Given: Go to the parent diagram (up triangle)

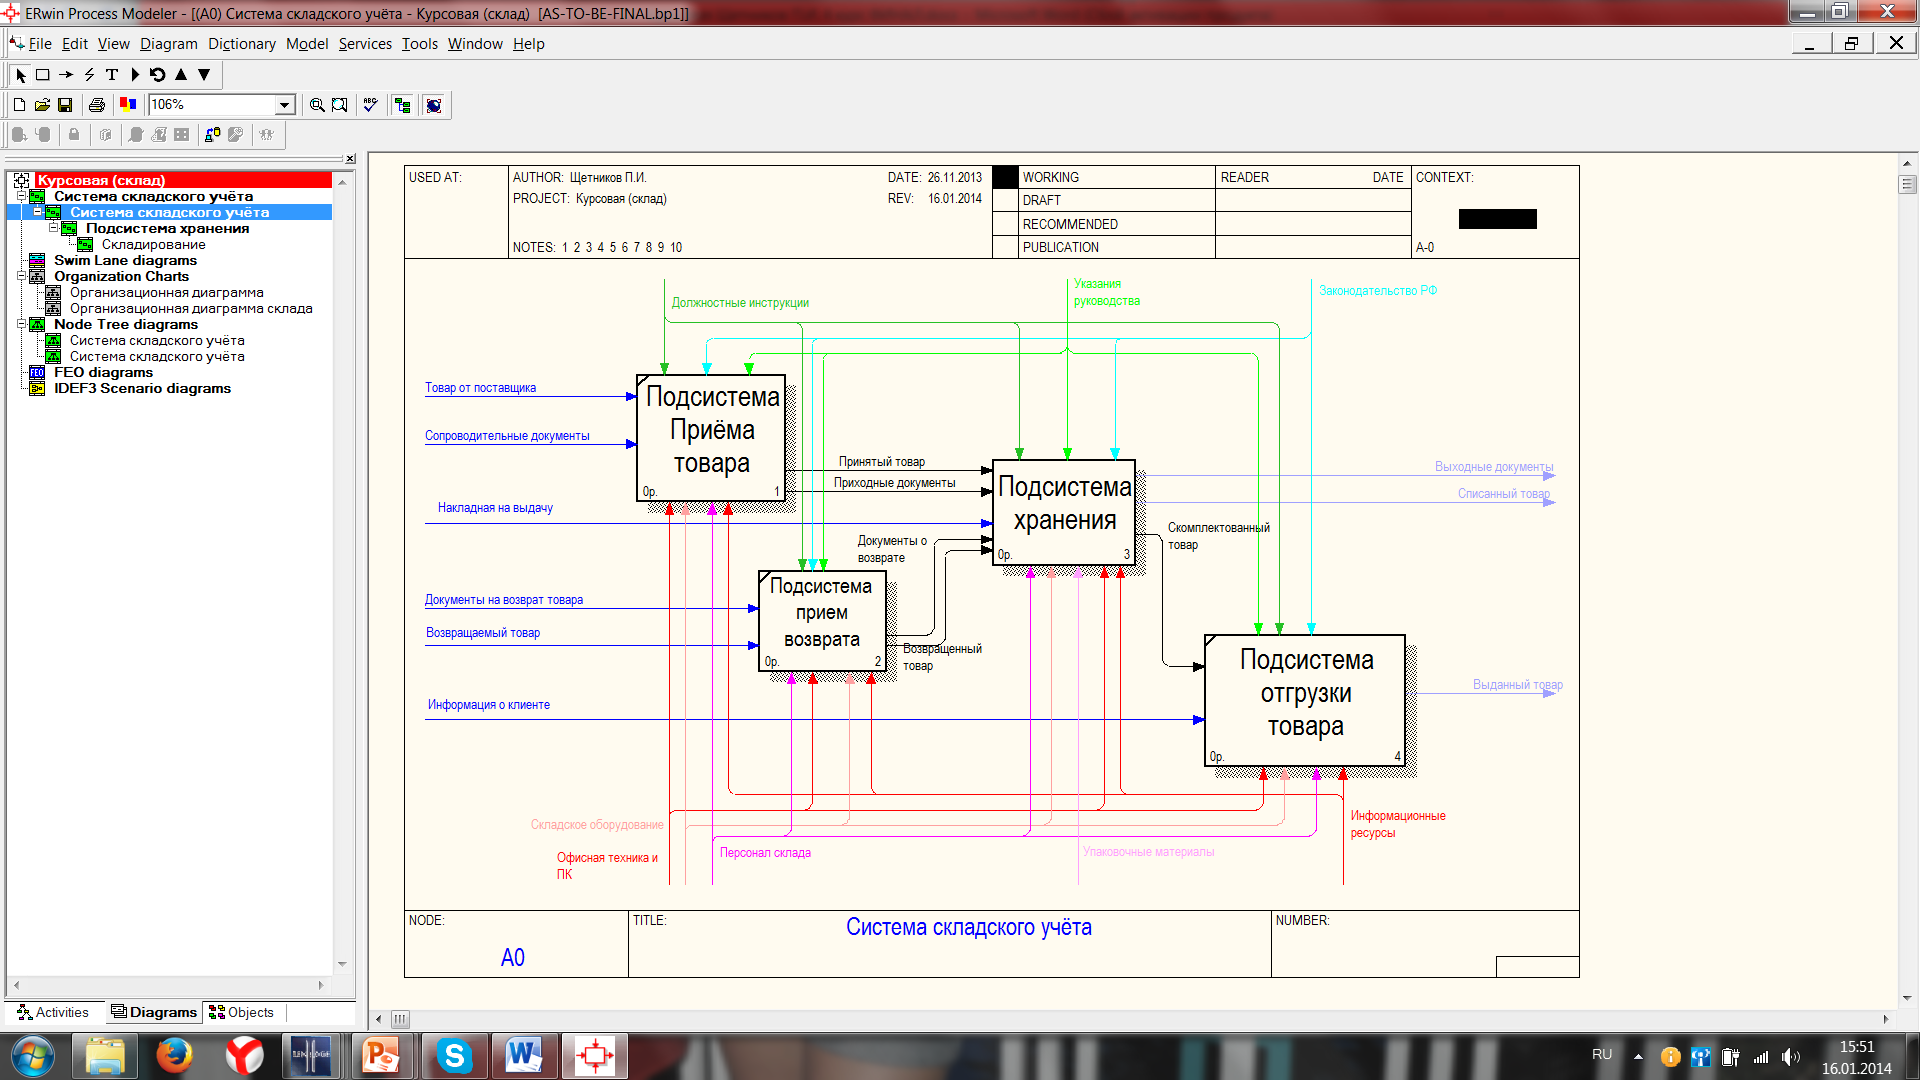Looking at the screenshot, I should 181,75.
